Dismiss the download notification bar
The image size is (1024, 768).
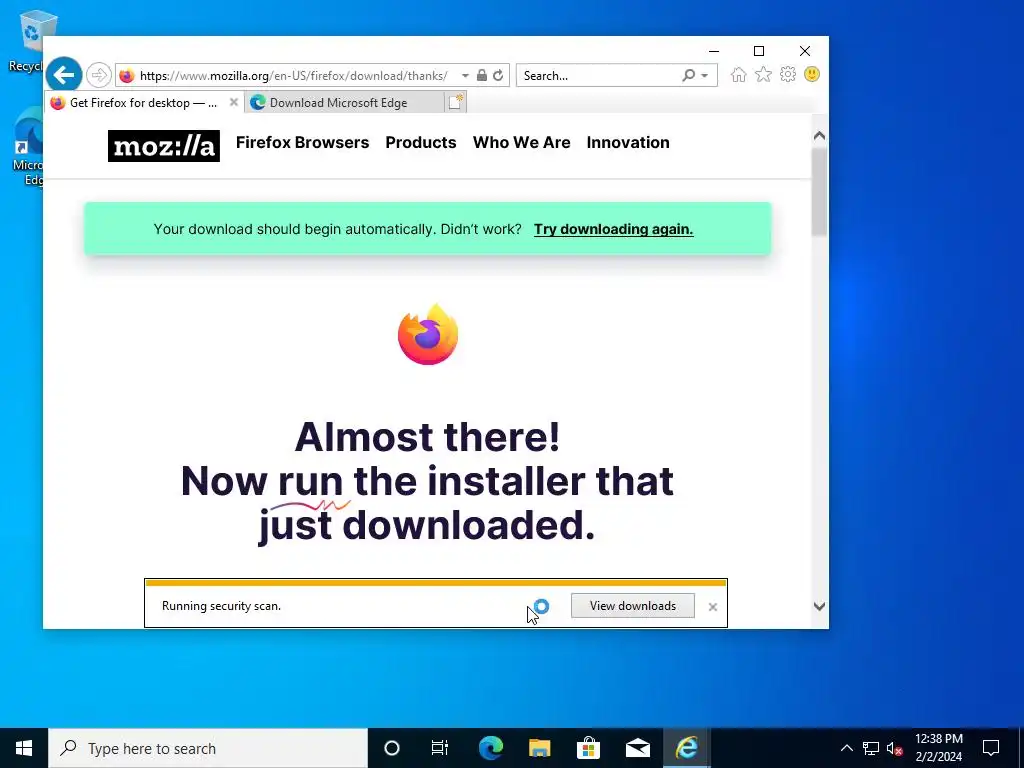click(x=712, y=607)
